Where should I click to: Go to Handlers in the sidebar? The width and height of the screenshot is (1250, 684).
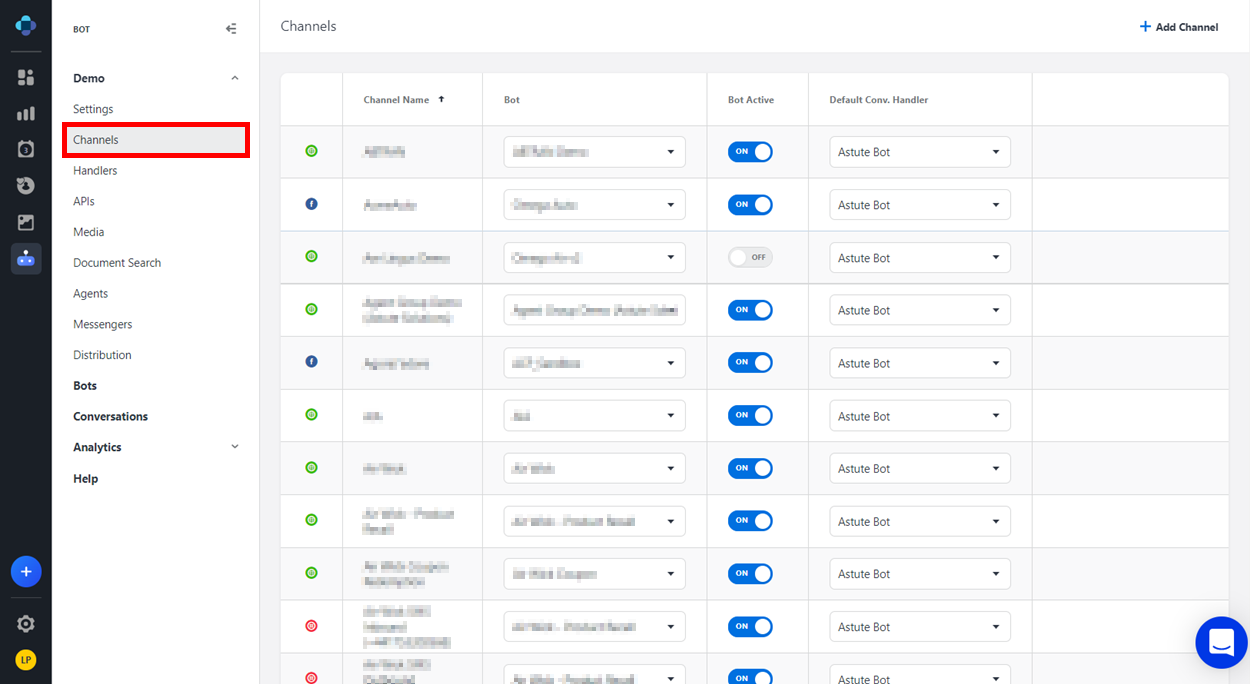(95, 171)
